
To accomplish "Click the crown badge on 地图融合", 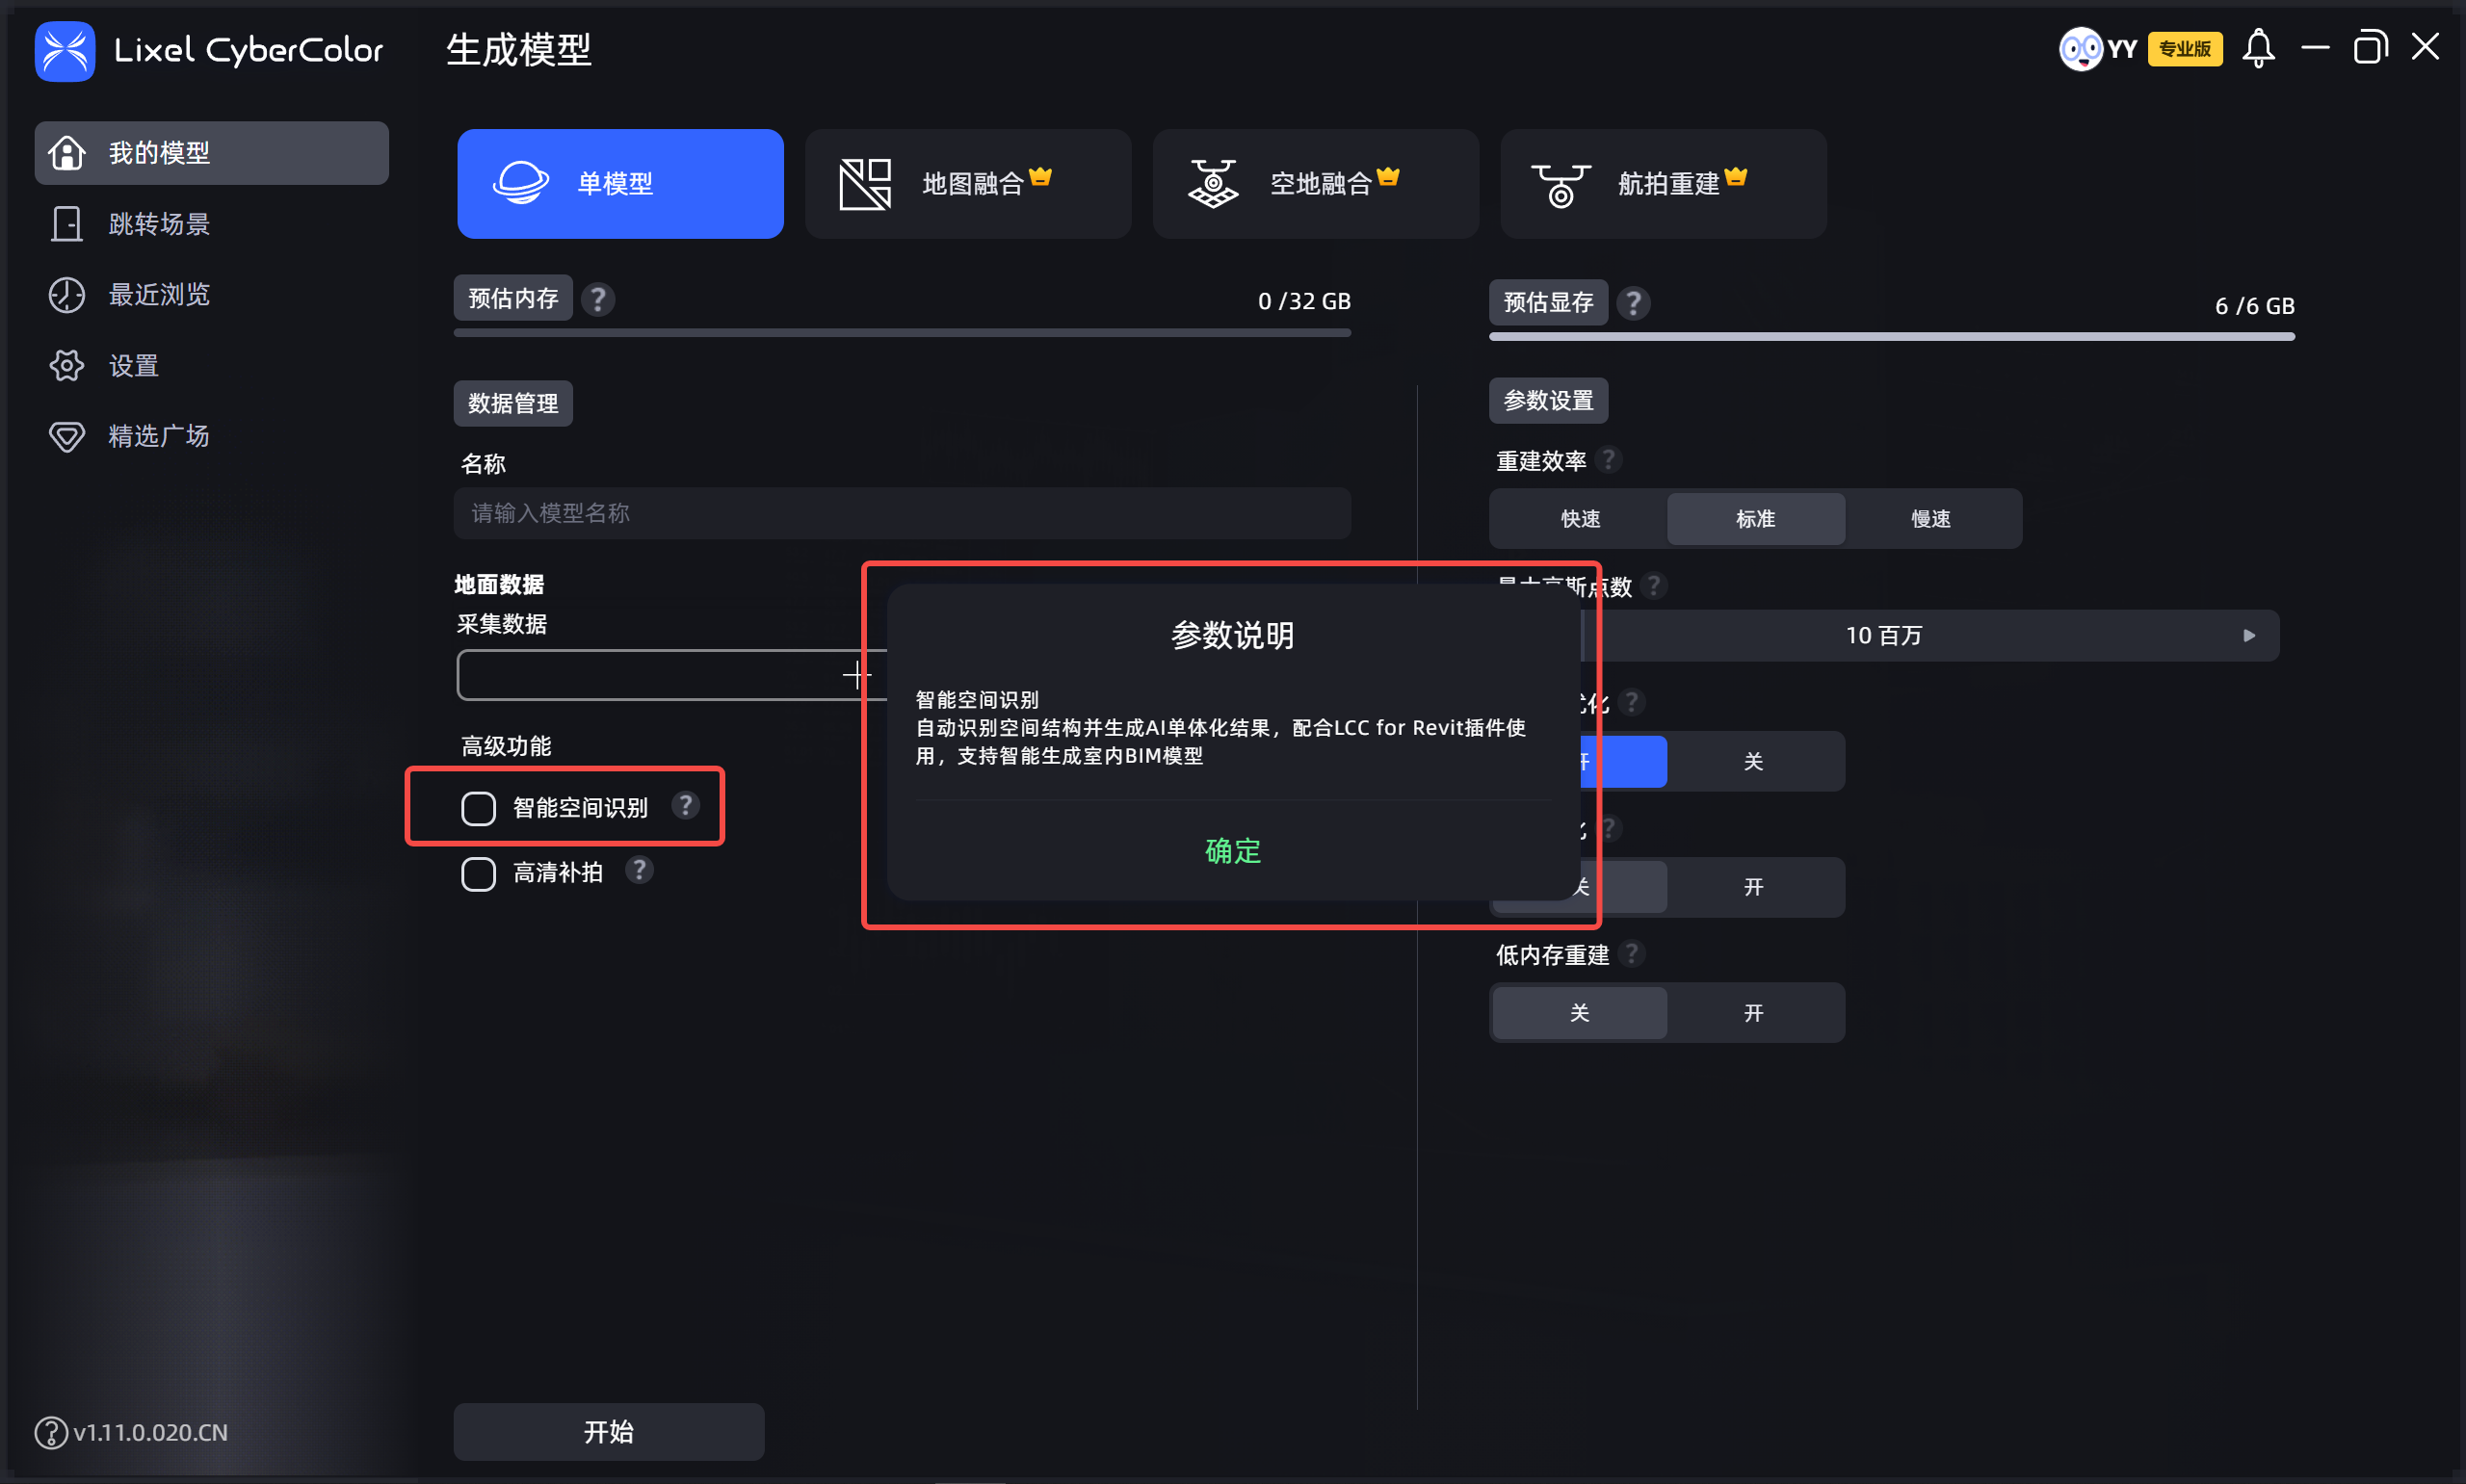I will (1040, 176).
